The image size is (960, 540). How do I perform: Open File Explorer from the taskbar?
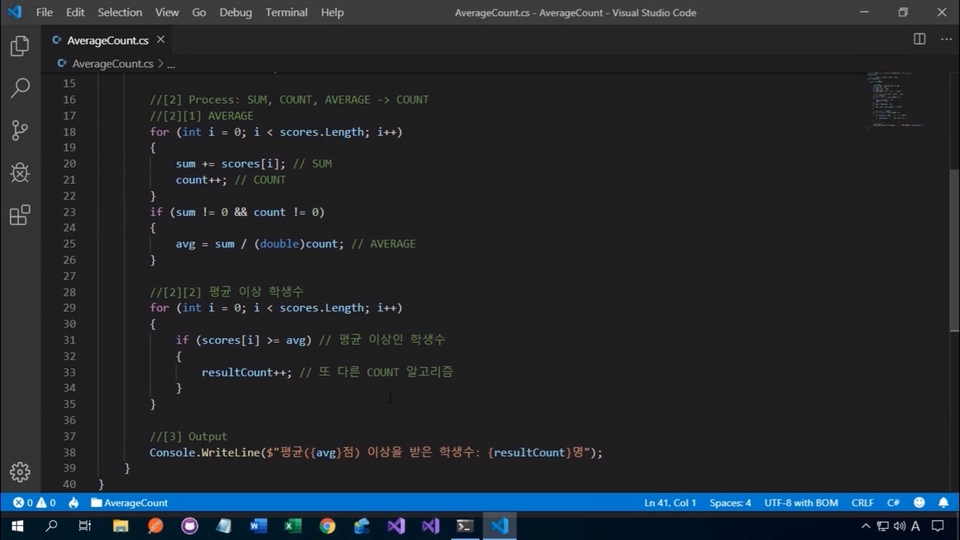(x=121, y=526)
